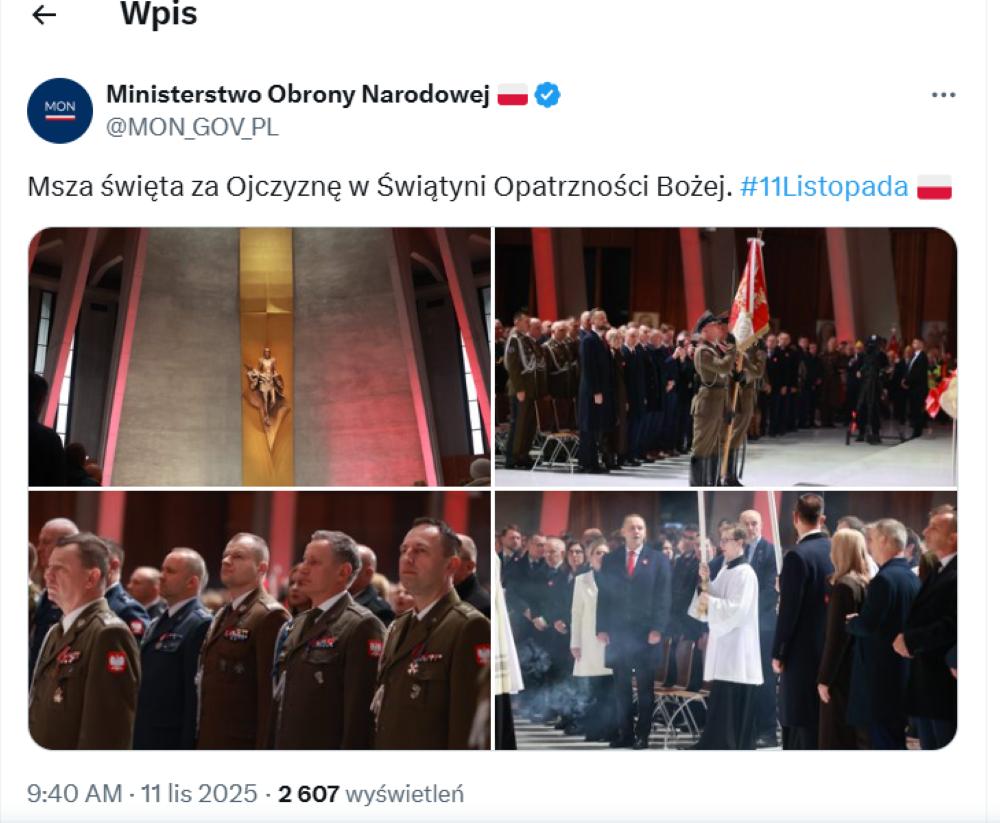The image size is (1000, 823).
Task: Open the @MON_GOV_PL handle
Action: point(192,128)
